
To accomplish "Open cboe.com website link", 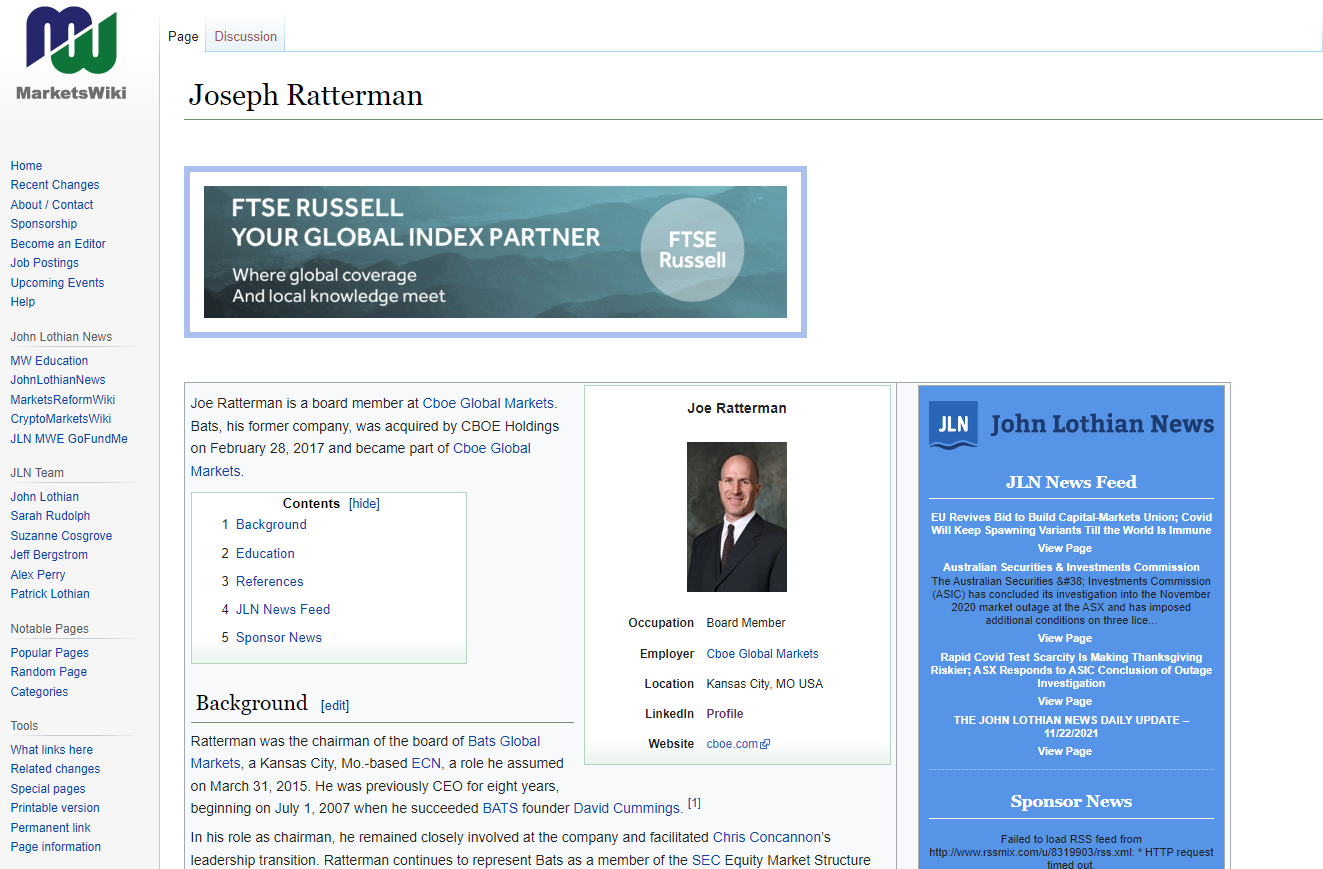I will pyautogui.click(x=732, y=744).
